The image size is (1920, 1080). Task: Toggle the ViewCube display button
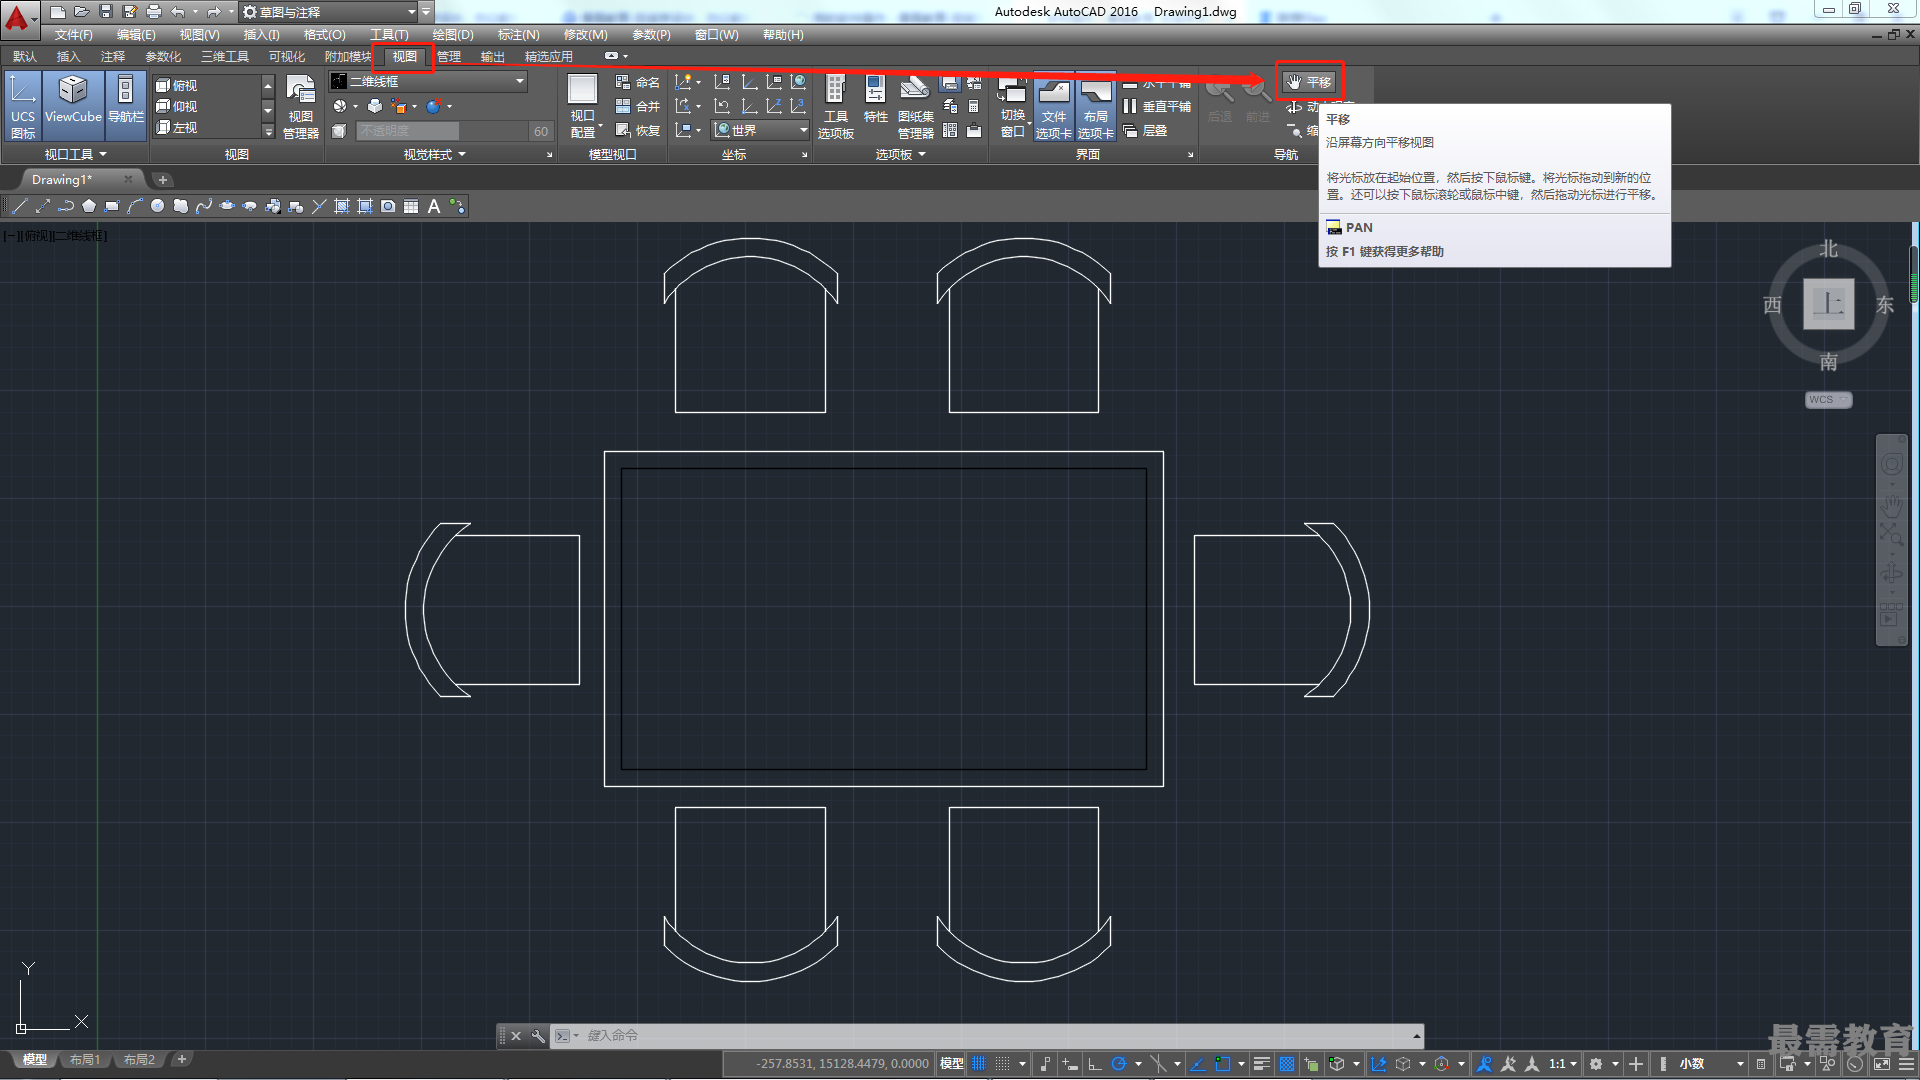(x=73, y=106)
